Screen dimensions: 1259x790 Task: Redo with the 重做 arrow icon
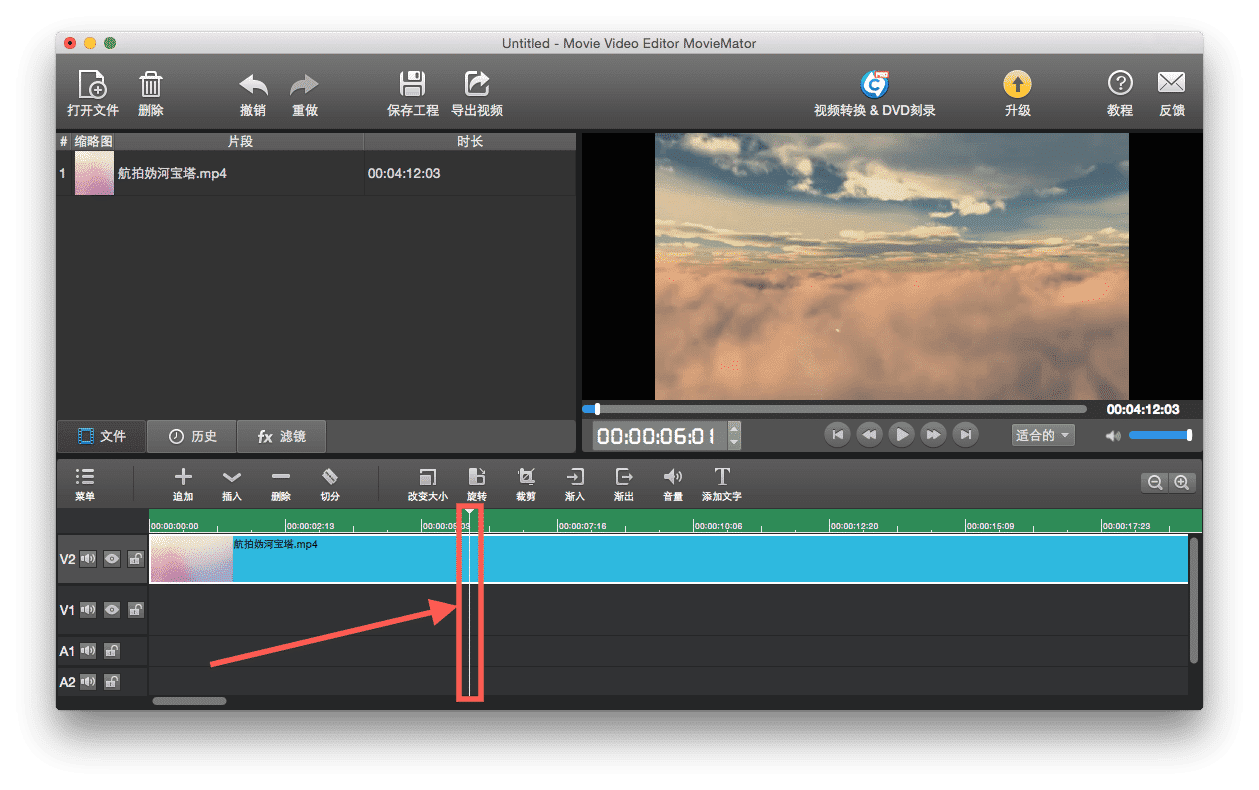pos(304,85)
